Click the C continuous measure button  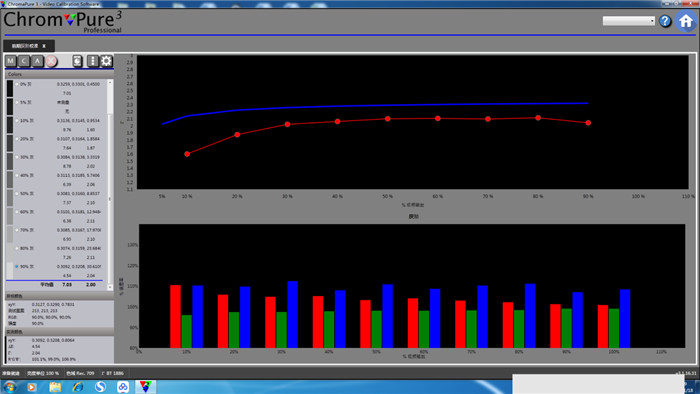[x=24, y=61]
